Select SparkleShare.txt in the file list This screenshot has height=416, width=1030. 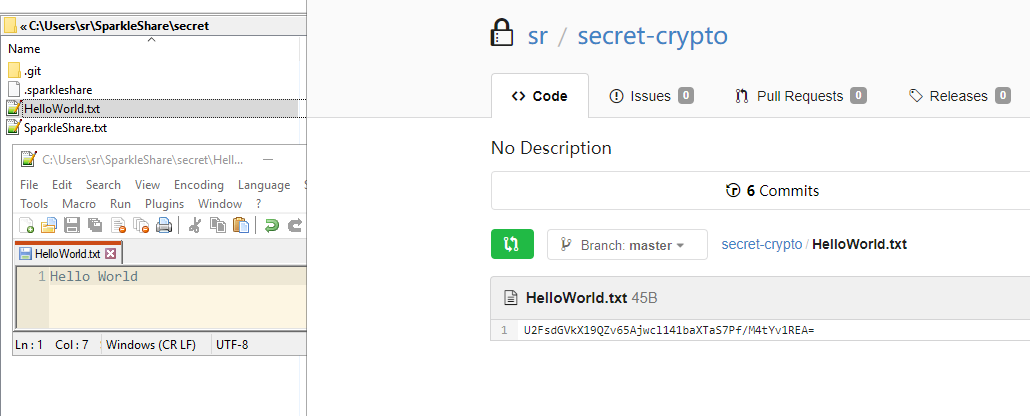pyautogui.click(x=65, y=128)
